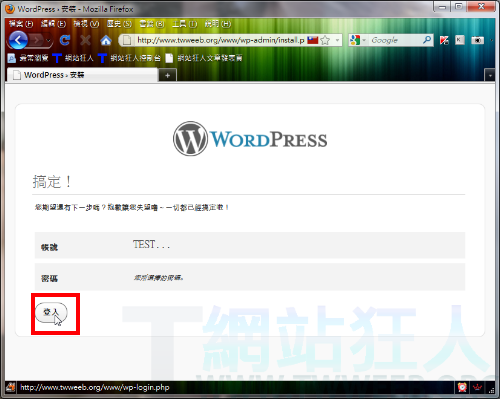Open the Tools (T) menu
This screenshot has height=399, width=500.
pyautogui.click(x=184, y=24)
